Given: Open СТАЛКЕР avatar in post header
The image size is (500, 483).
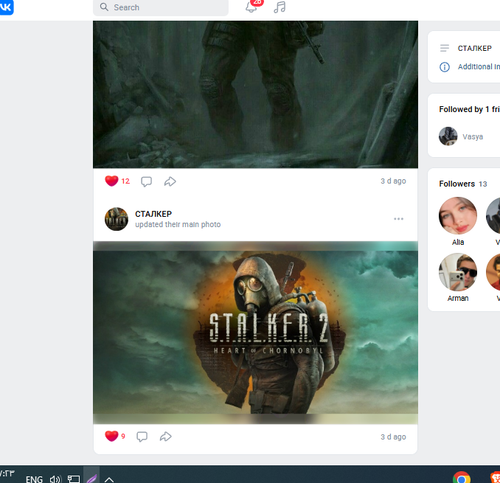Looking at the screenshot, I should click(x=116, y=219).
